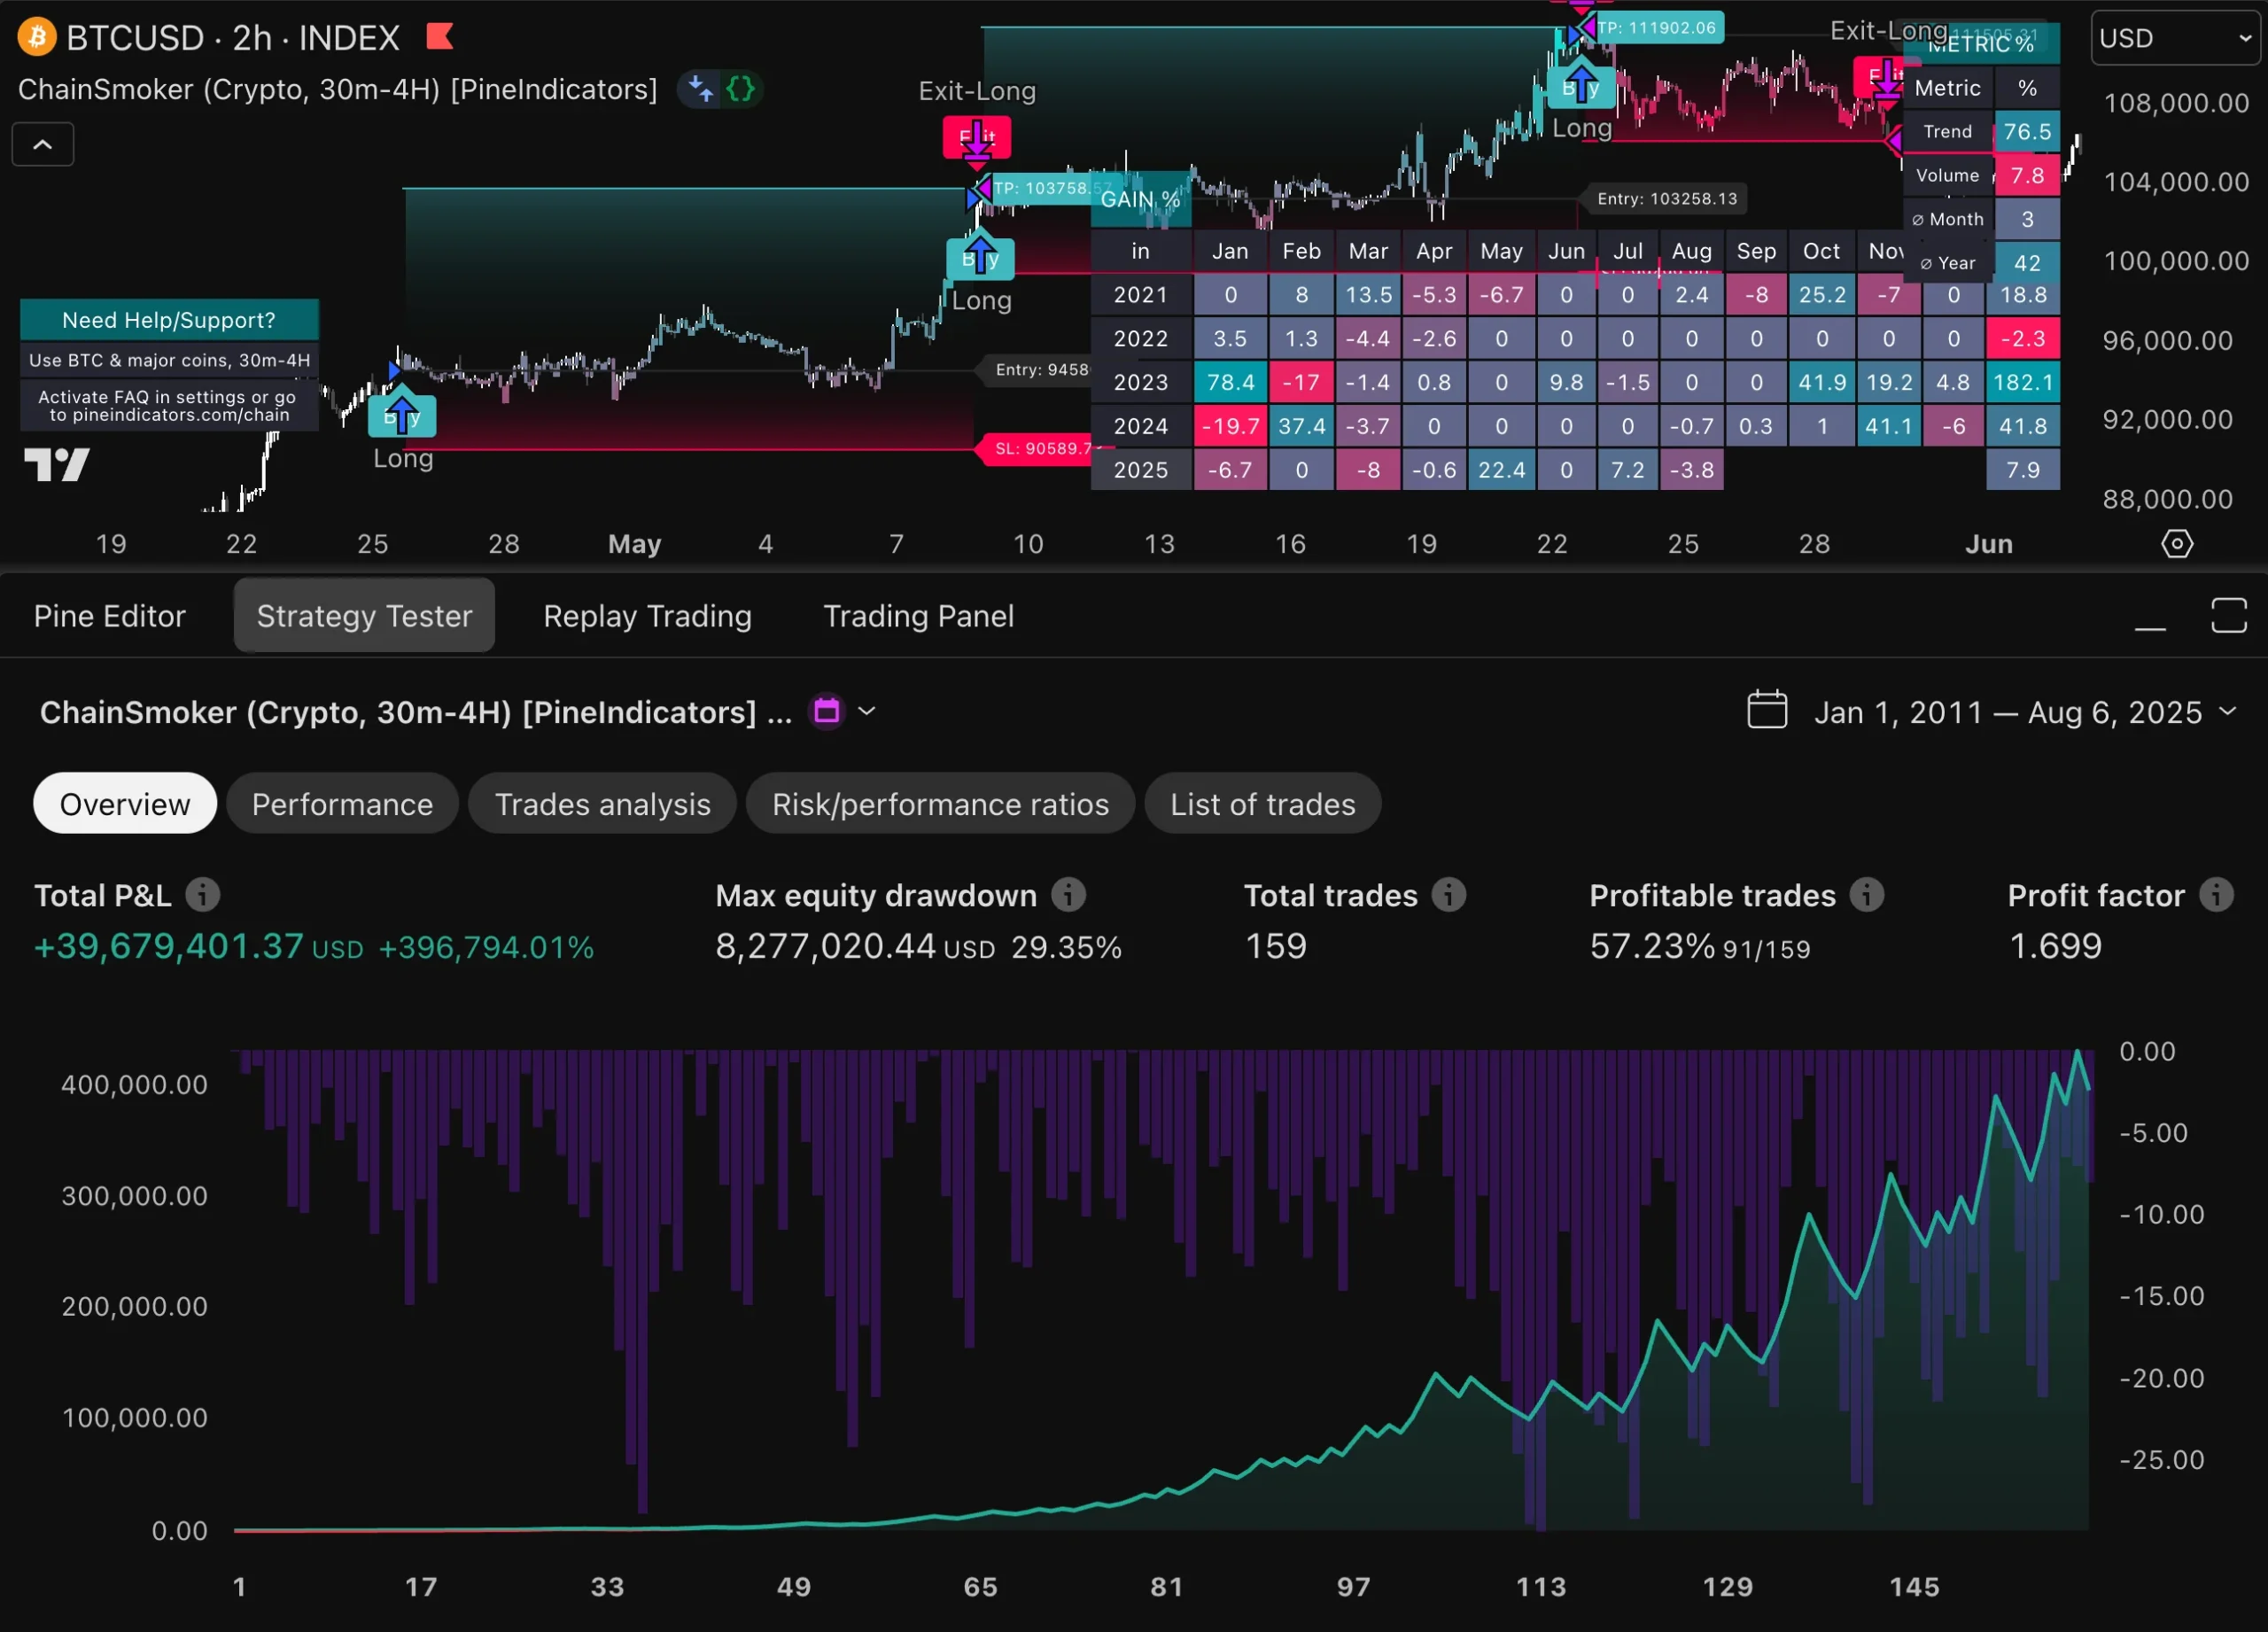2268x1632 pixels.
Task: Click the pineindicators.com/chain FAQ note
Action: pos(169,406)
